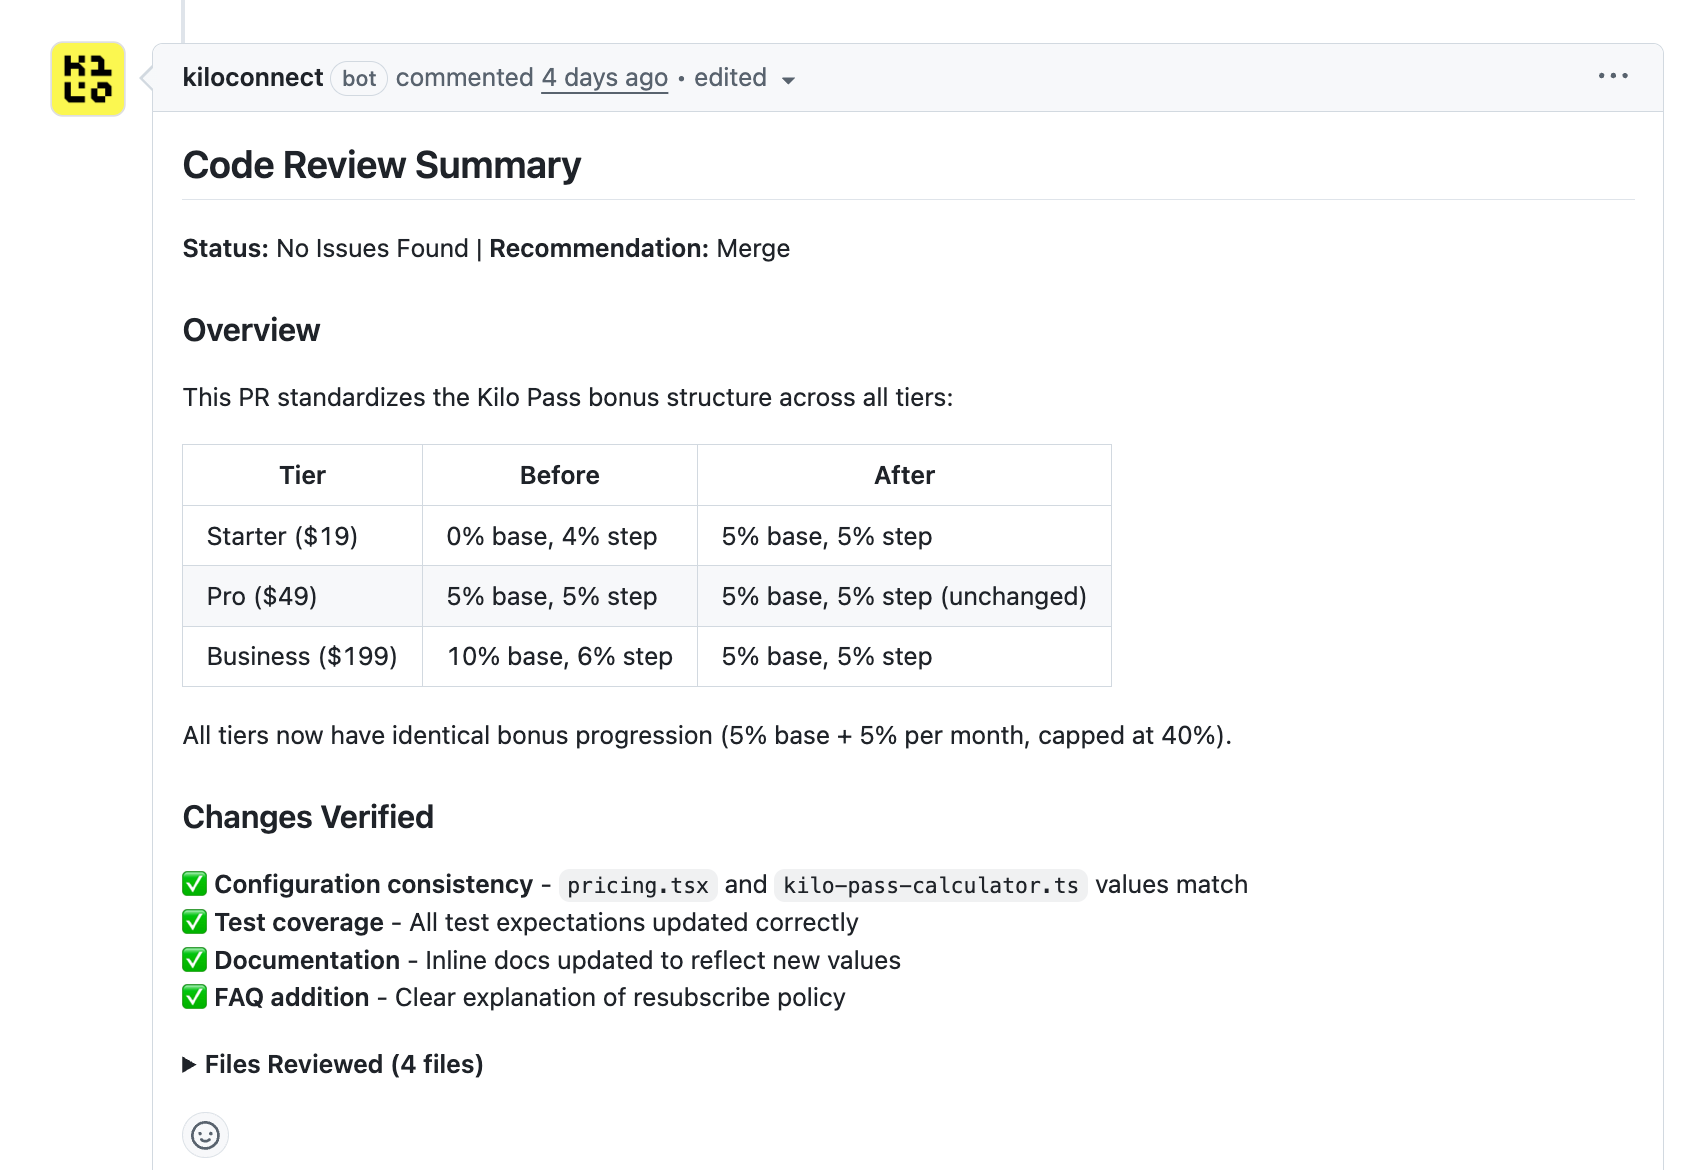Image resolution: width=1688 pixels, height=1170 pixels.
Task: Click the Tier column header
Action: (x=303, y=475)
